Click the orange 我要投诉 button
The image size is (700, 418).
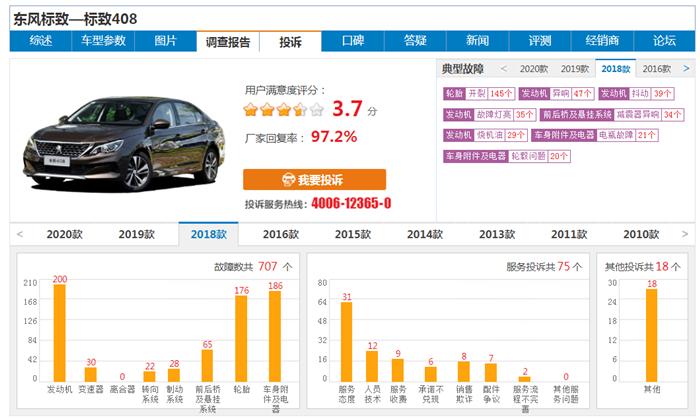pos(314,180)
